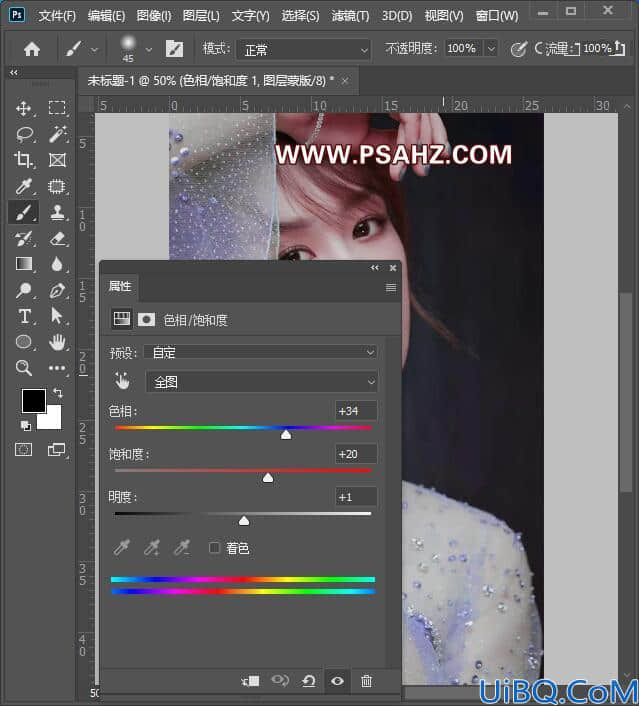
Task: Open the 图层(L) menu
Action: [x=201, y=16]
